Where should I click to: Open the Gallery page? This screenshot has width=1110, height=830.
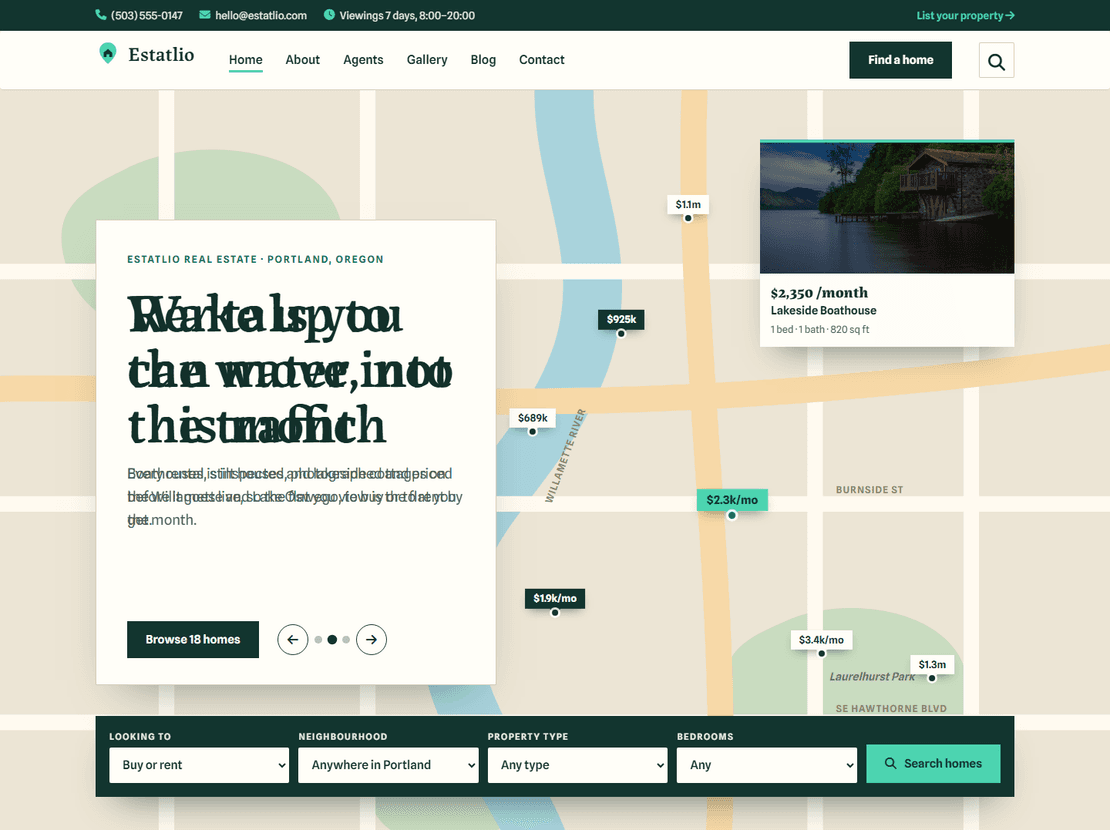[x=427, y=60]
